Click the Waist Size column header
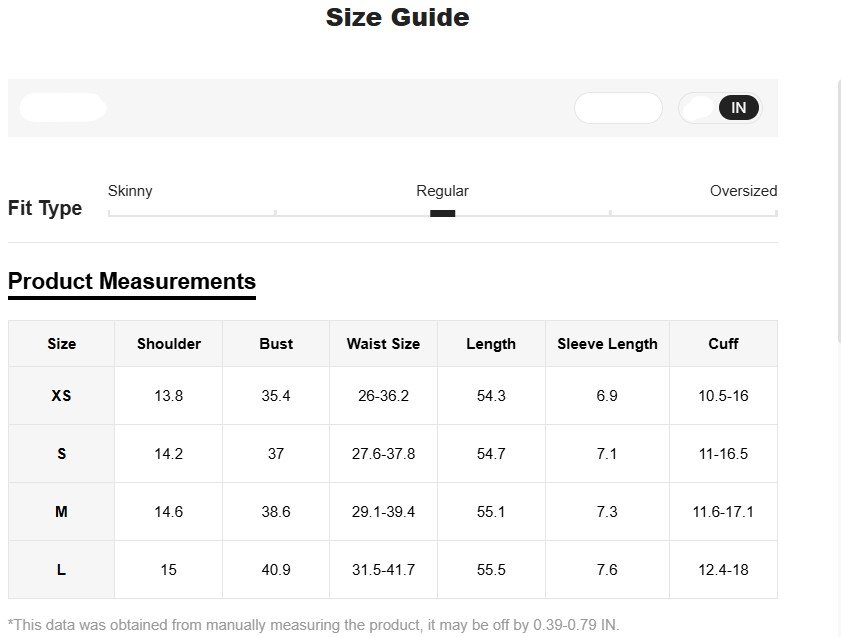Image resolution: width=841 pixels, height=637 pixels. click(x=383, y=343)
